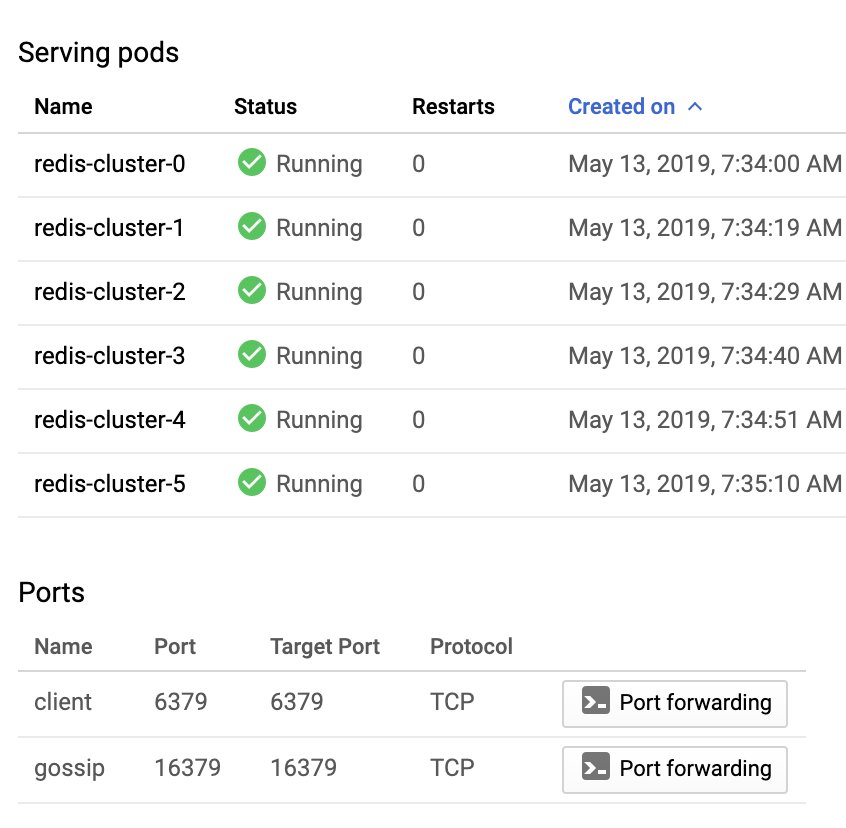This screenshot has height=828, width=846.
Task: Click the Restarts column header
Action: point(453,106)
